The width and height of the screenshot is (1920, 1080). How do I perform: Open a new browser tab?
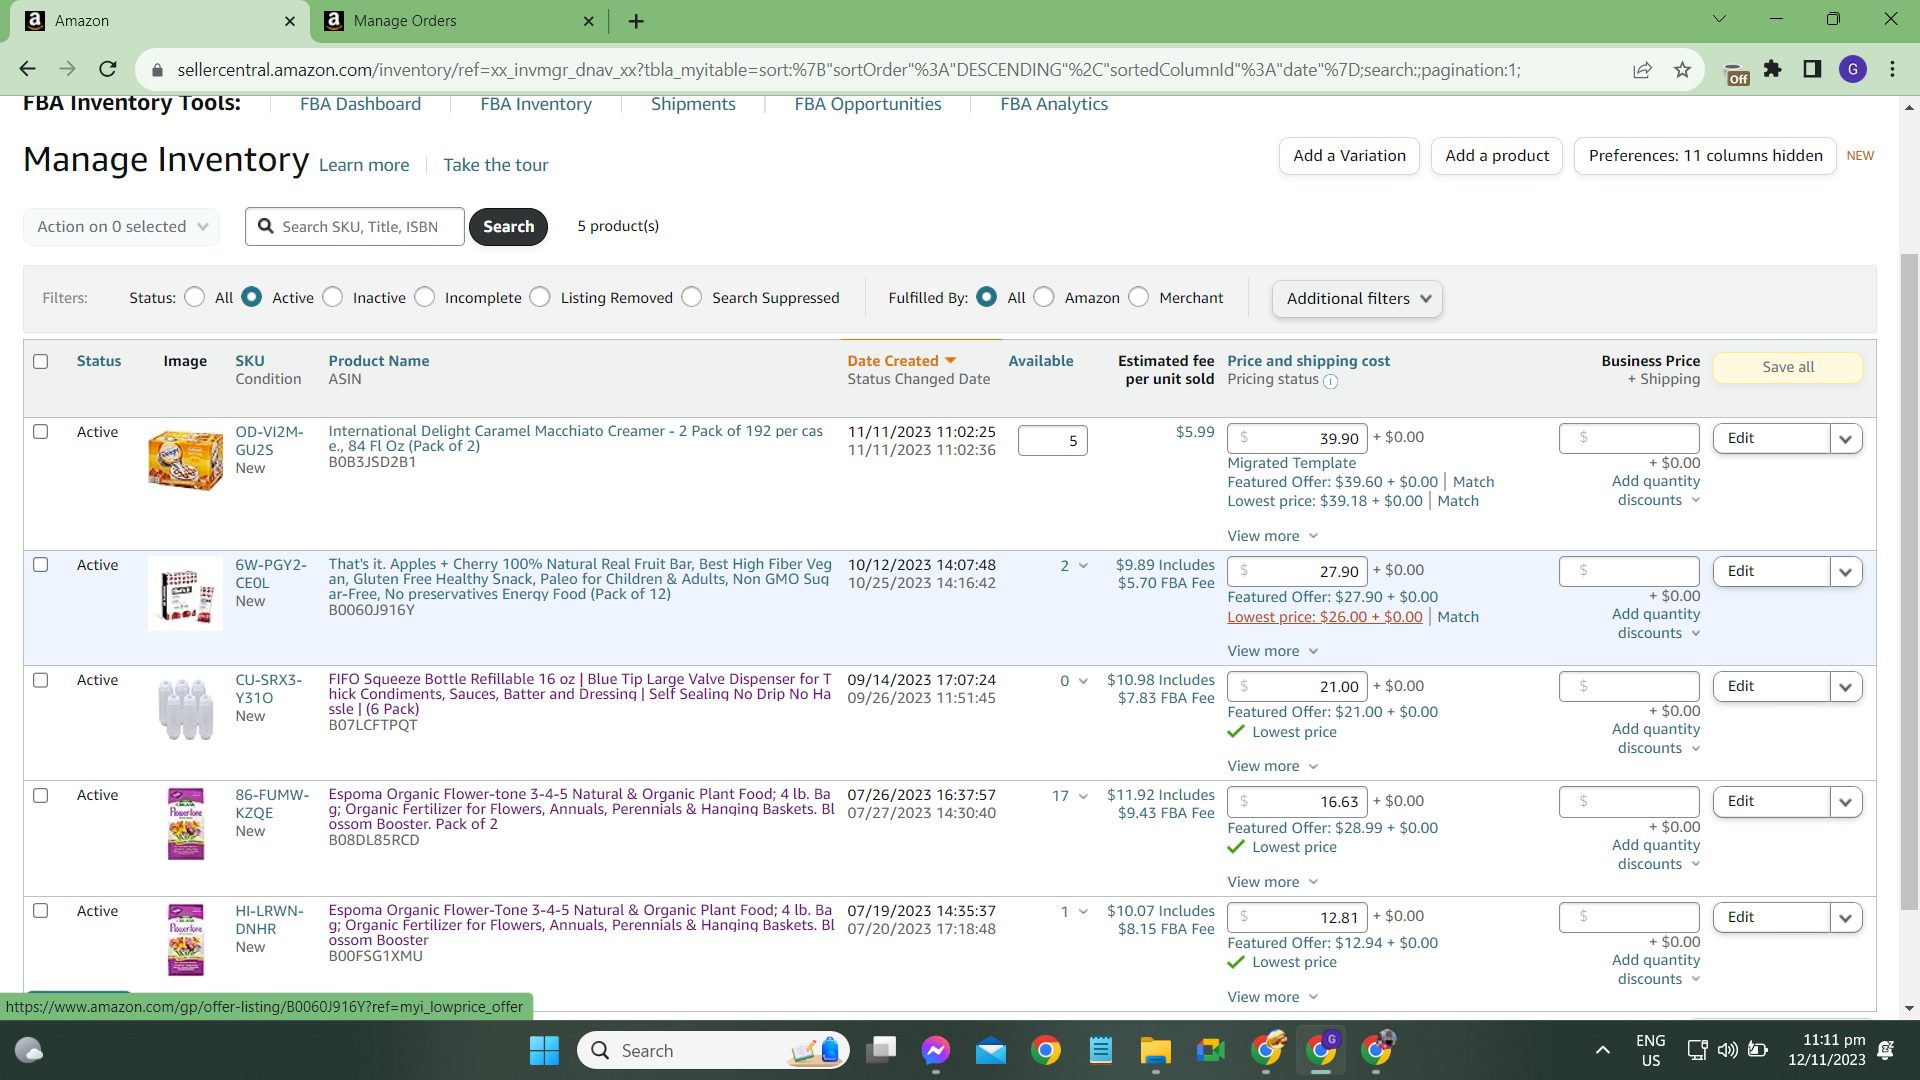[x=636, y=21]
